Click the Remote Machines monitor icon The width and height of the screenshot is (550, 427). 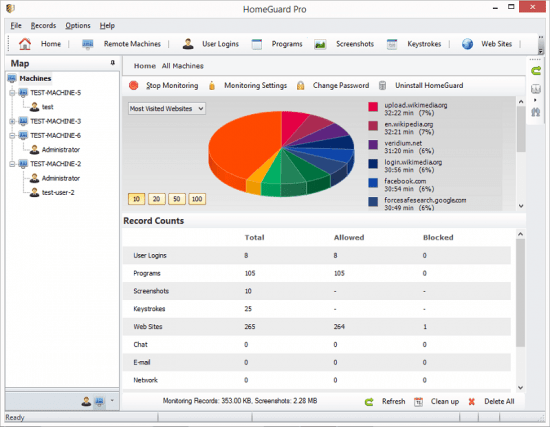coord(88,44)
